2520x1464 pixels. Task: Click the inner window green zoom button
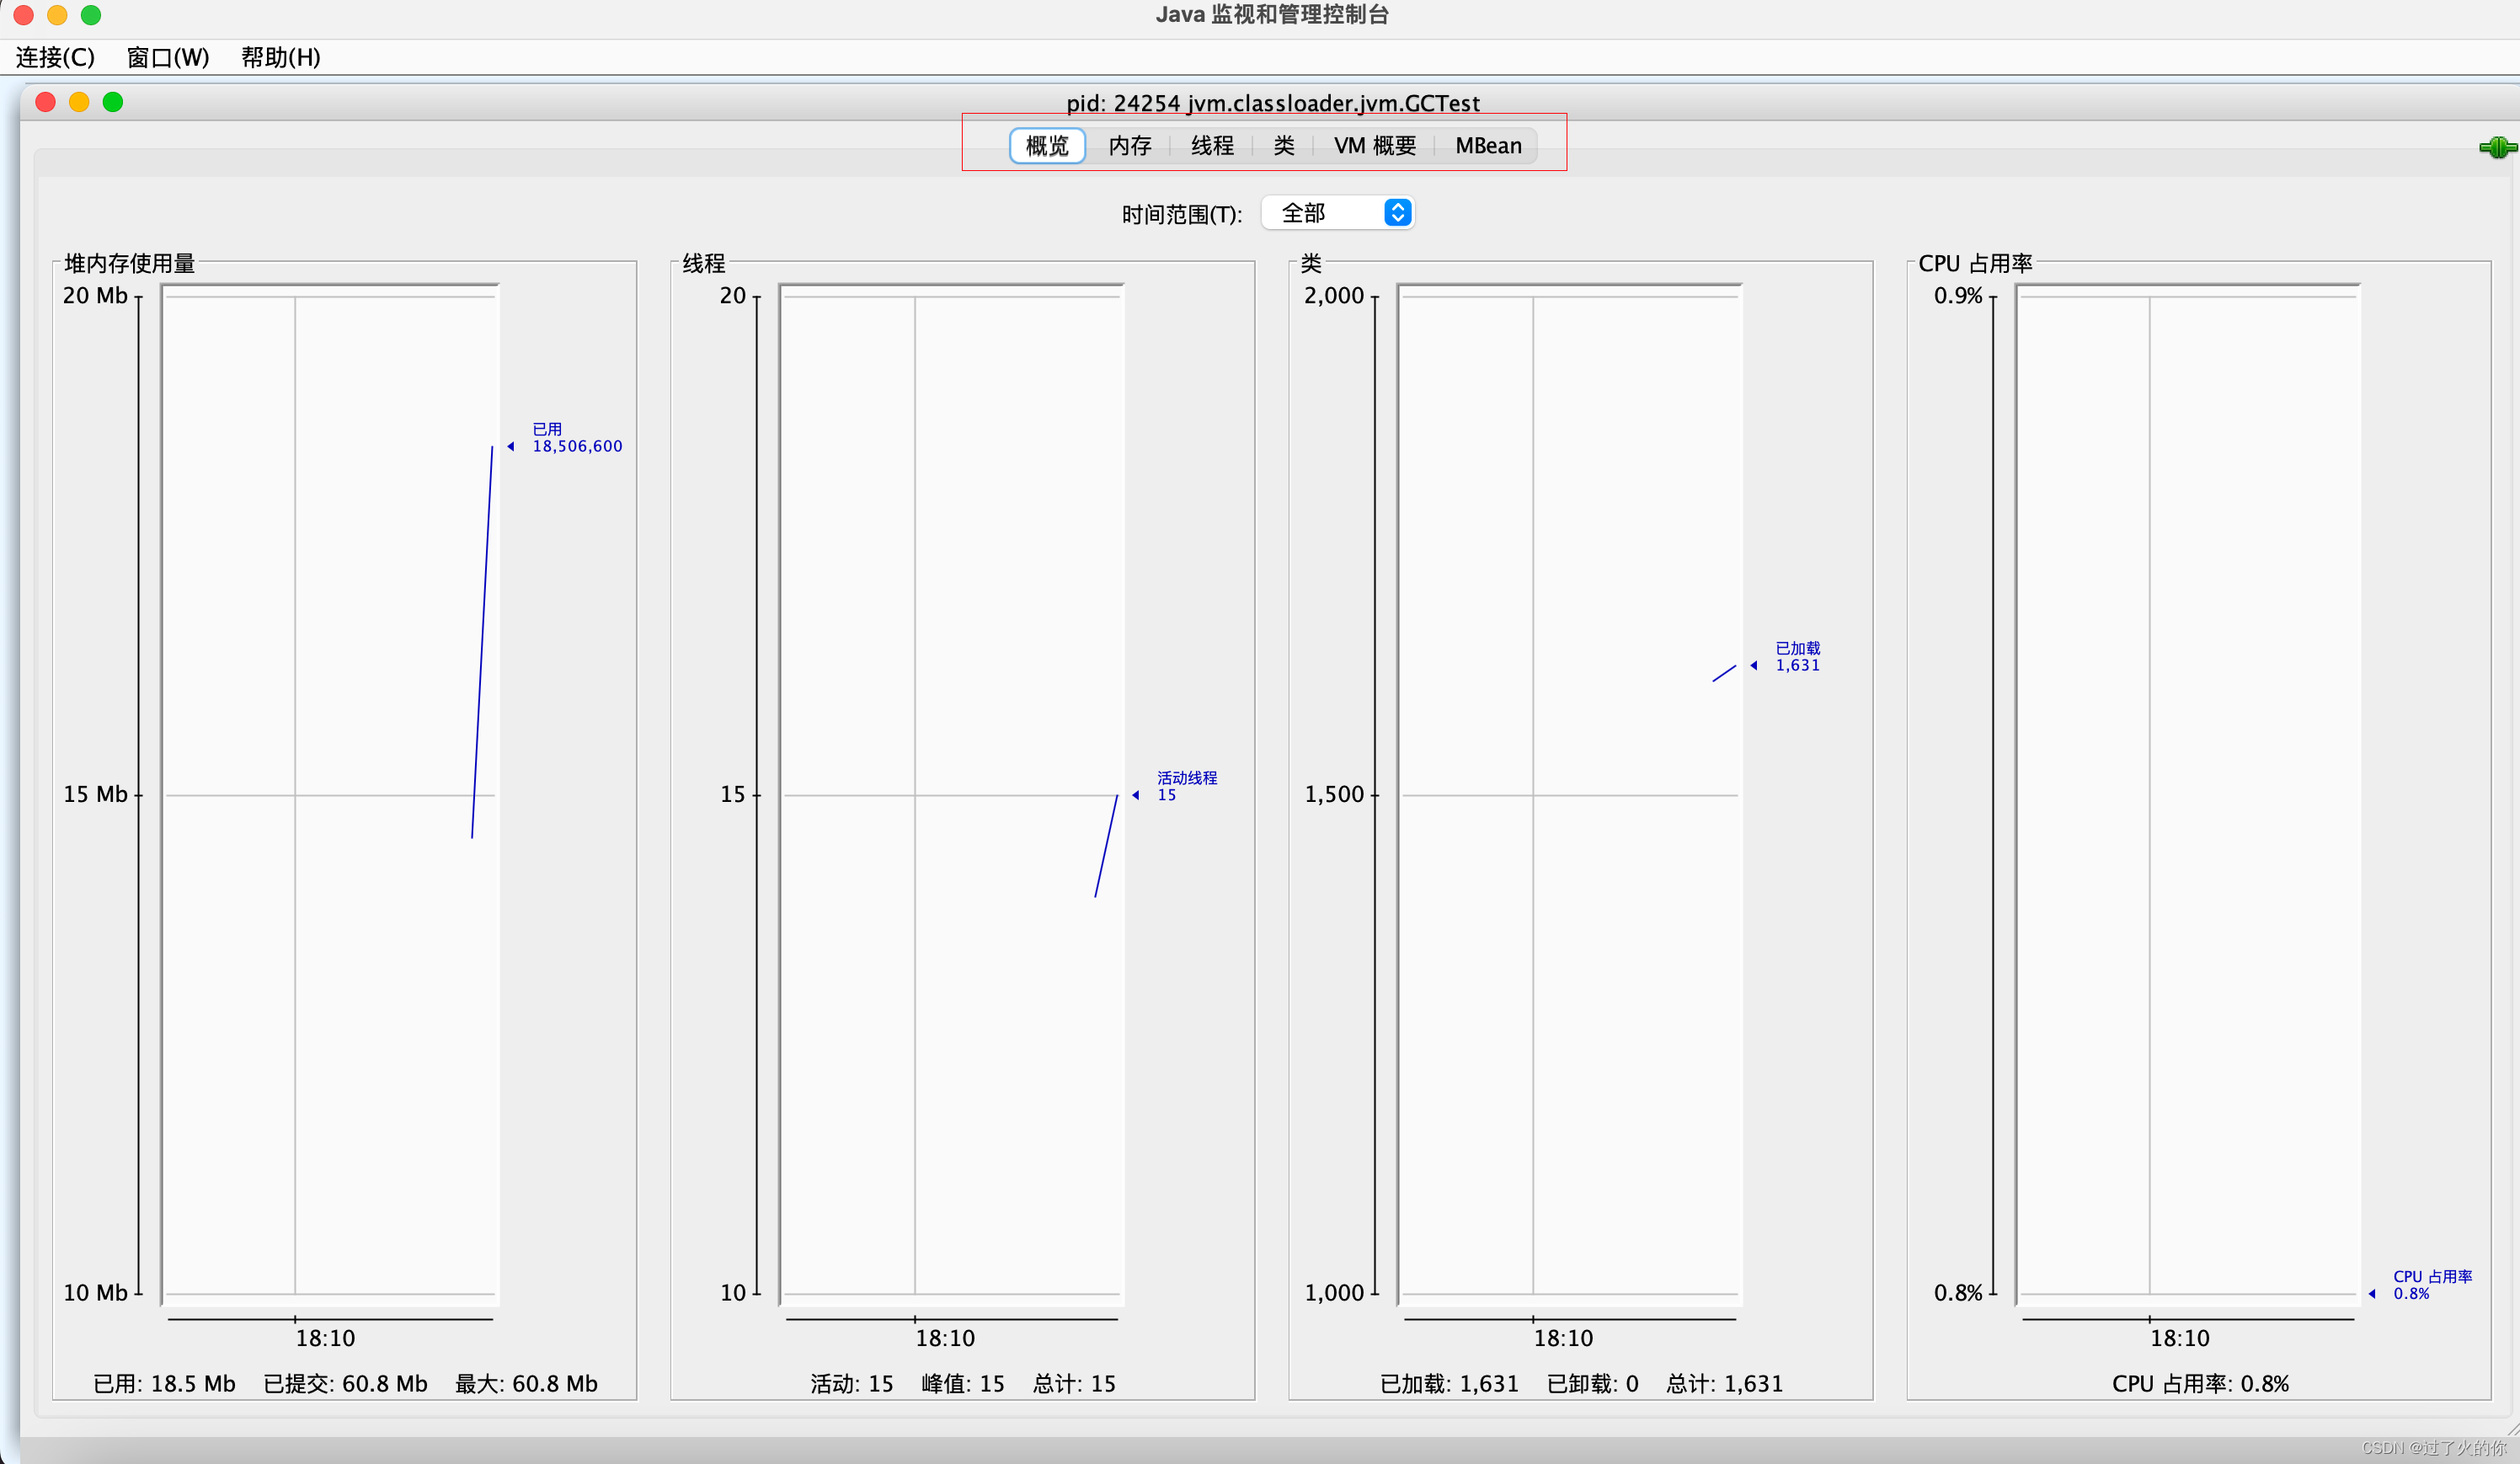(113, 102)
